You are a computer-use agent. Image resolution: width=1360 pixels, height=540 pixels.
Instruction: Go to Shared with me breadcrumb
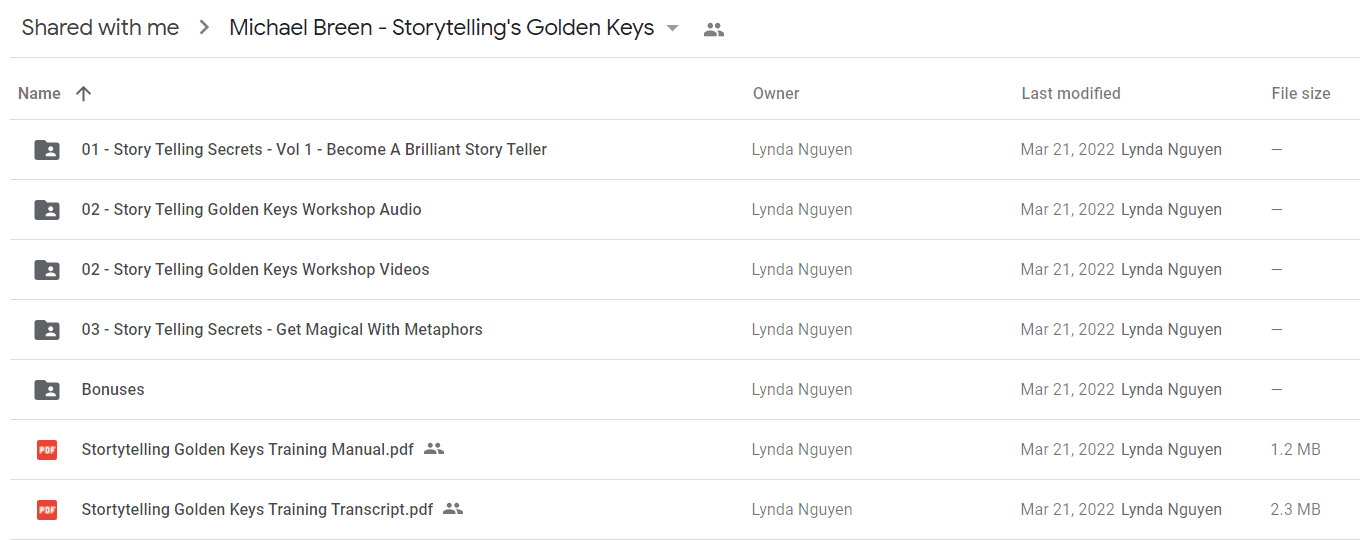click(x=100, y=28)
